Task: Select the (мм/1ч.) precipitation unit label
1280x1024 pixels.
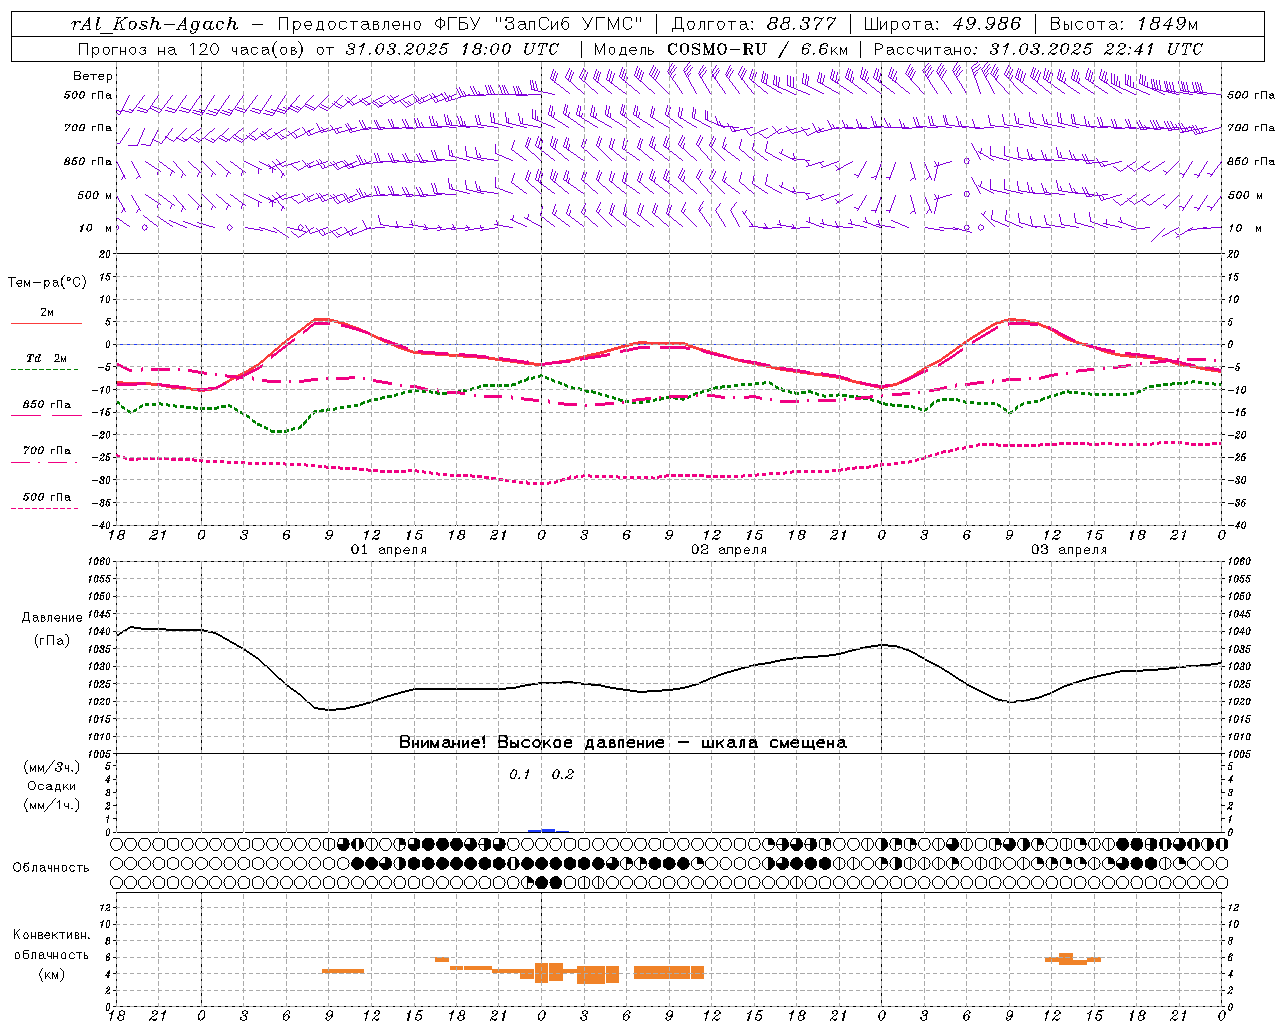Action: (51, 805)
